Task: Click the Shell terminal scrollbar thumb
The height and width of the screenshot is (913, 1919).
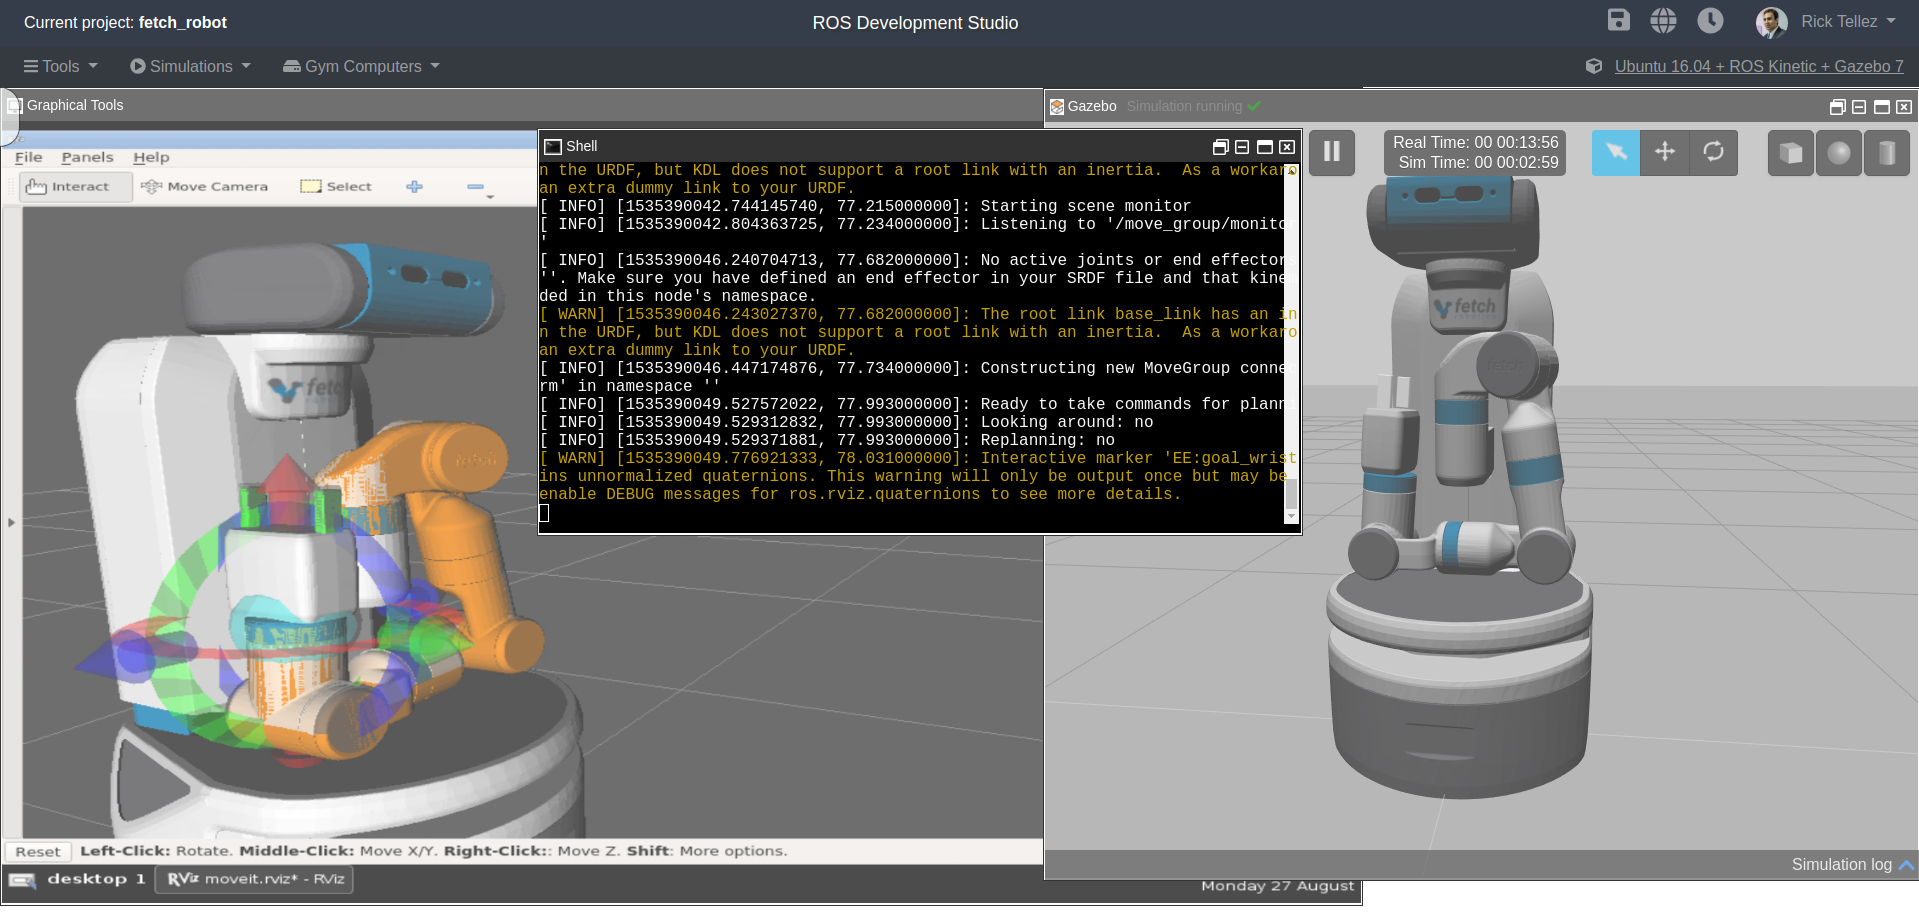Action: coord(1291,494)
